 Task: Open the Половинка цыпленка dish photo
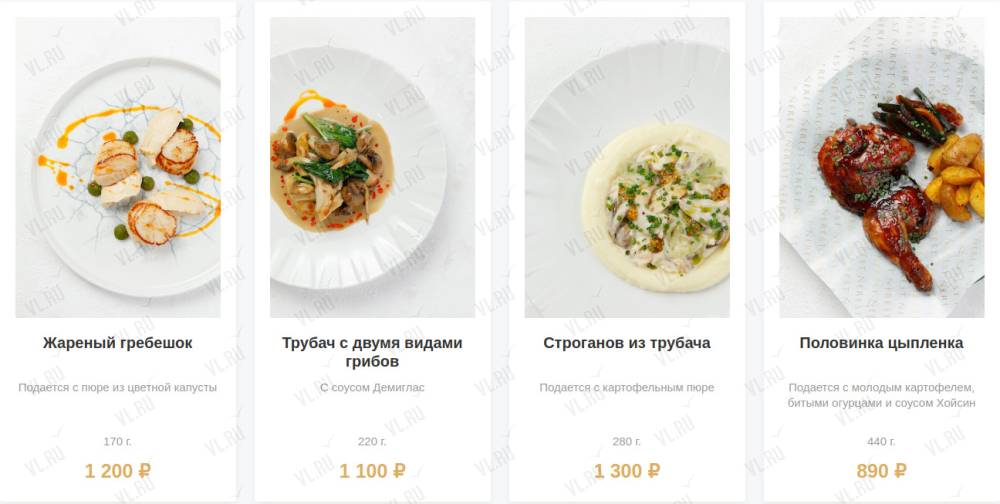881,167
